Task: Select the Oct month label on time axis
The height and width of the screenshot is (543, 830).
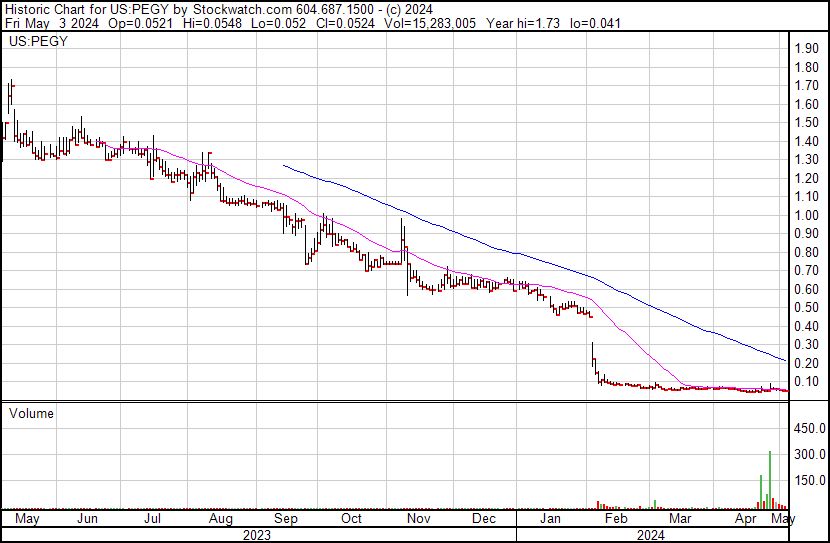Action: 351,519
